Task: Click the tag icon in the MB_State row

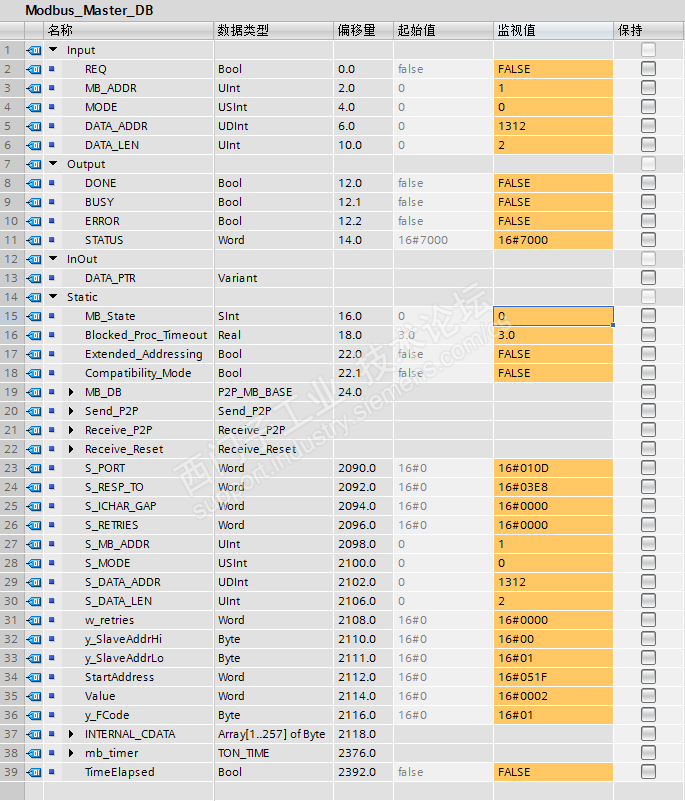Action: click(34, 316)
